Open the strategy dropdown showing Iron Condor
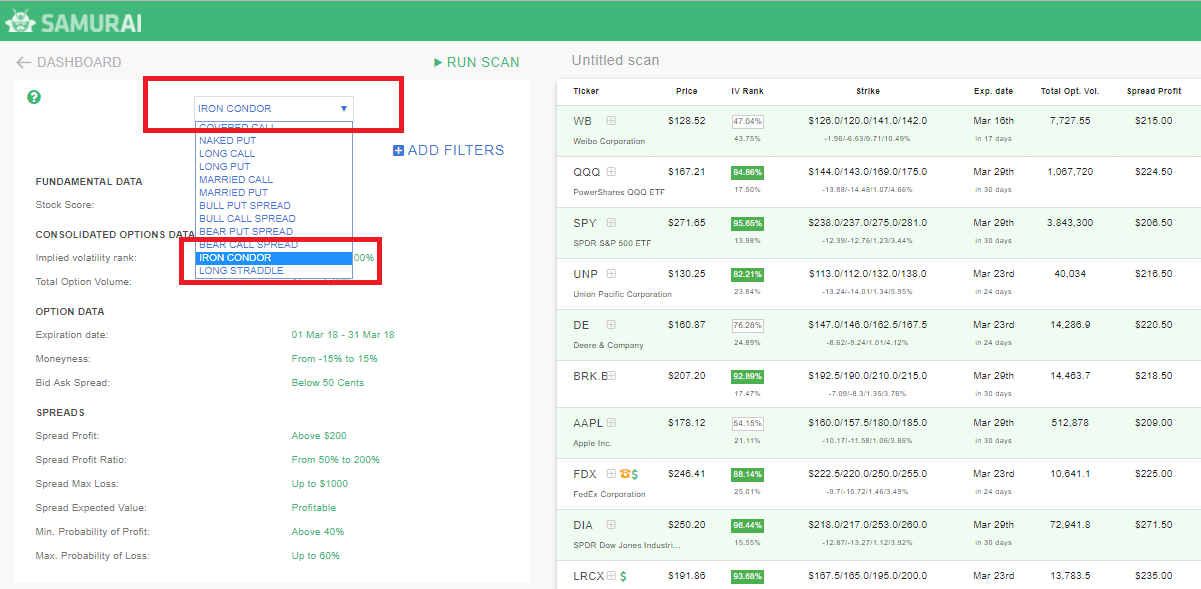This screenshot has height=589, width=1201. click(273, 108)
